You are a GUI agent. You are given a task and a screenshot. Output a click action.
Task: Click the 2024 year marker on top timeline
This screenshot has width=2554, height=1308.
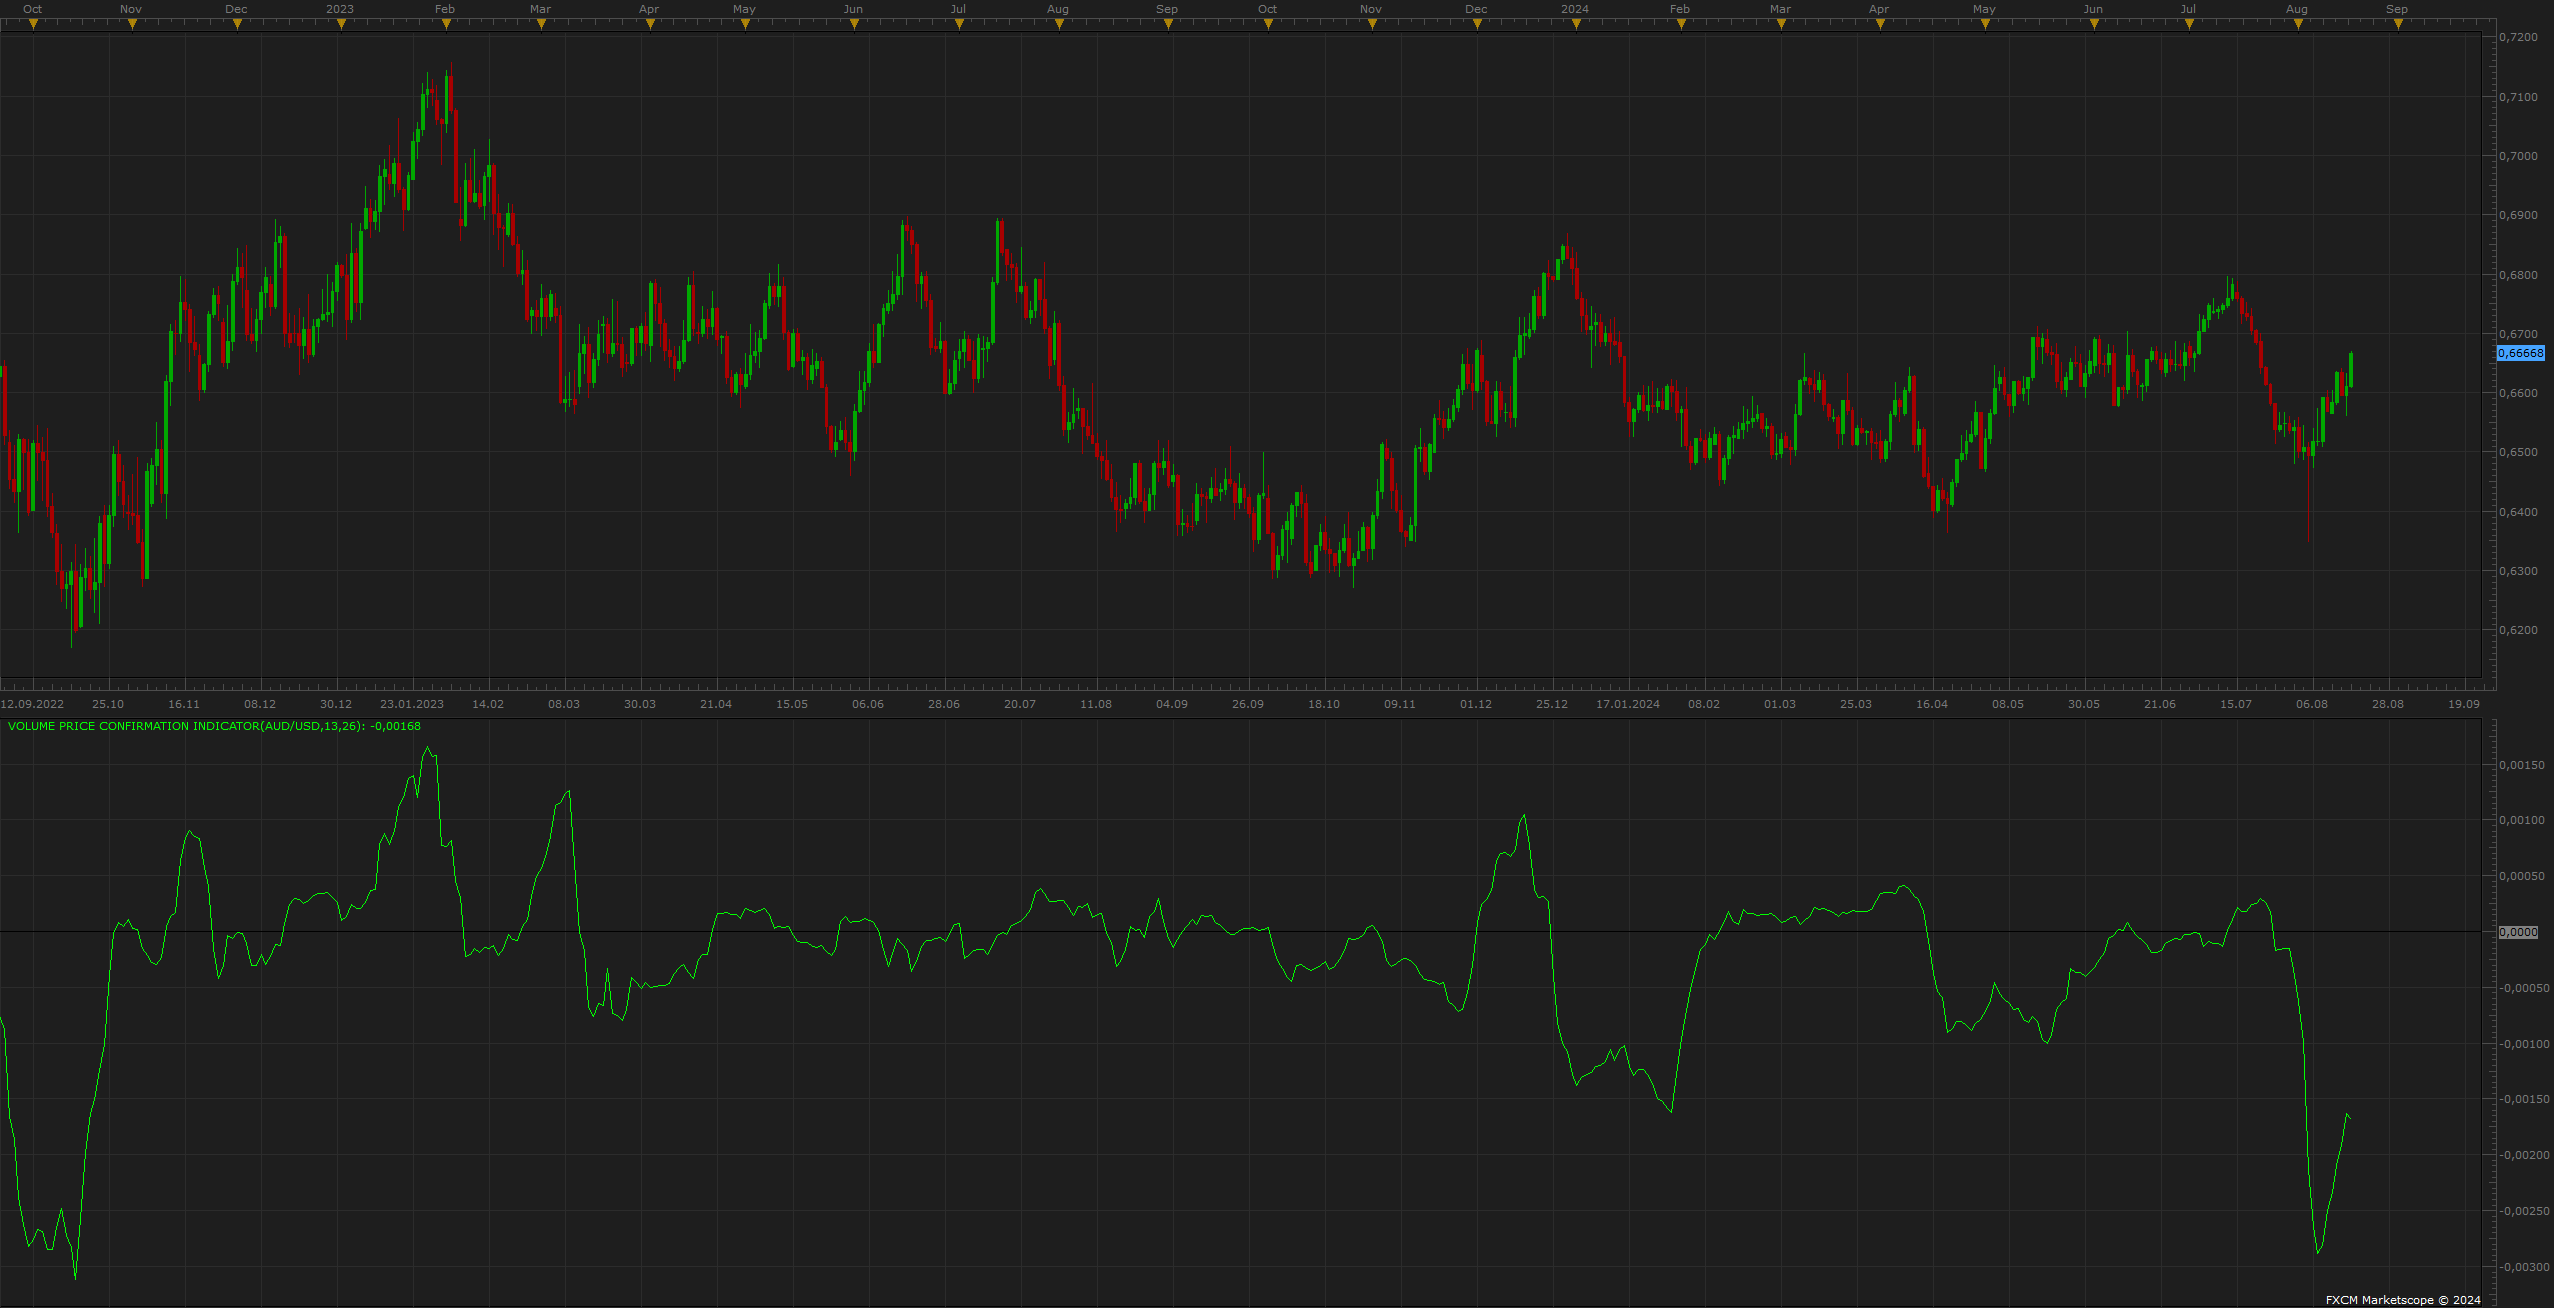[1575, 9]
